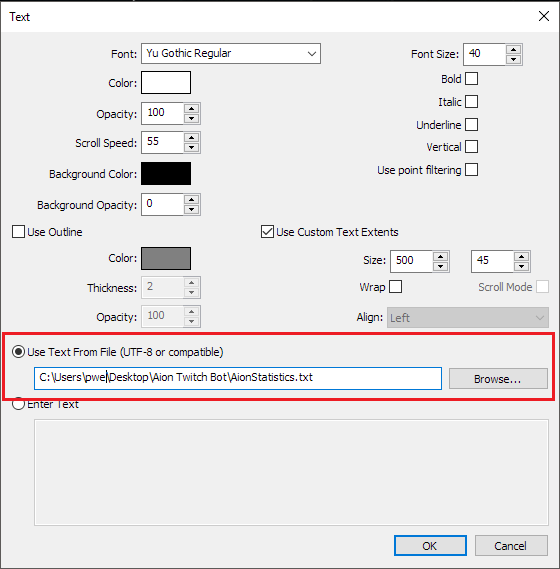Screen dimensions: 560x569
Task: Decrease Scroll Speed with down arrow
Action: [191, 148]
